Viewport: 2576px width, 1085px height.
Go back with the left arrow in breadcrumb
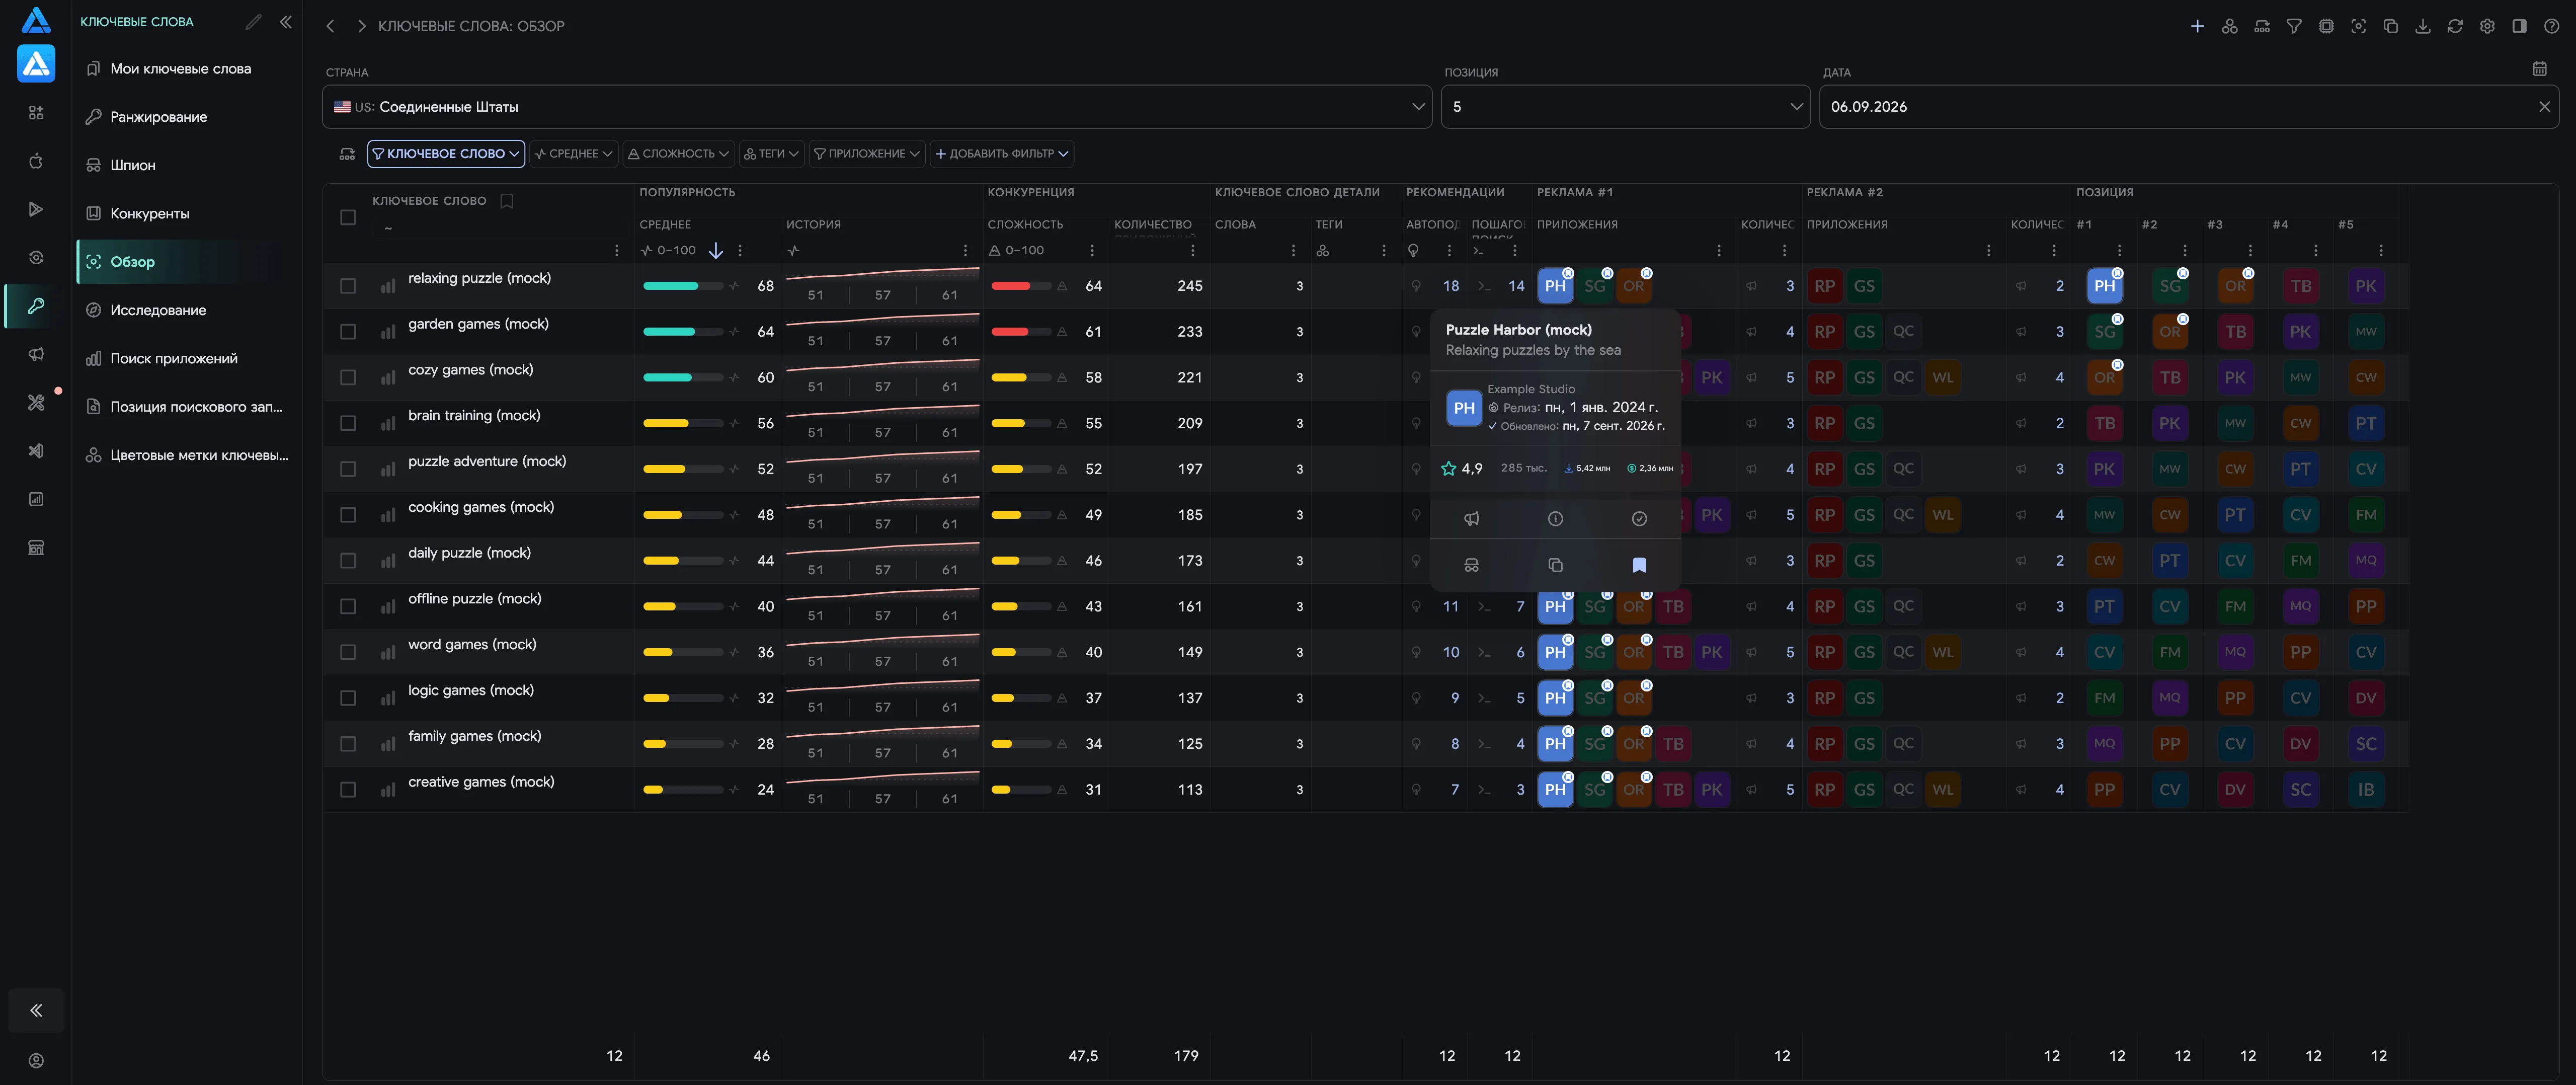330,26
